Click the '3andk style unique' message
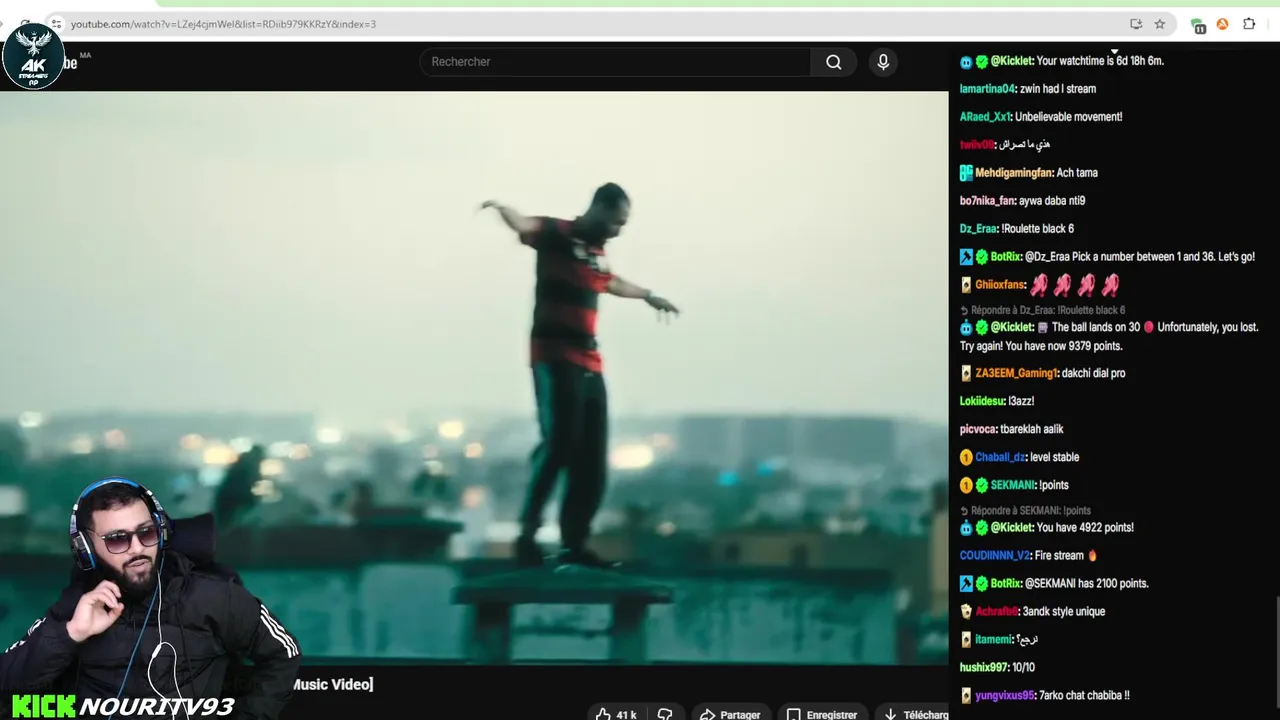The width and height of the screenshot is (1280, 720). click(x=1064, y=611)
